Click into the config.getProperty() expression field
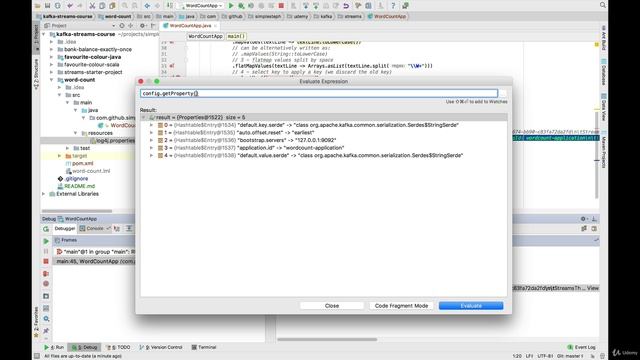 click(x=319, y=93)
